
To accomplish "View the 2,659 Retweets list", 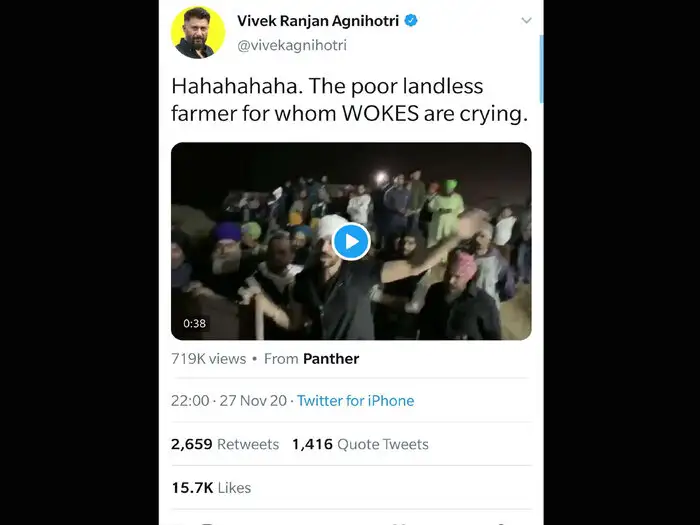I will tap(225, 444).
